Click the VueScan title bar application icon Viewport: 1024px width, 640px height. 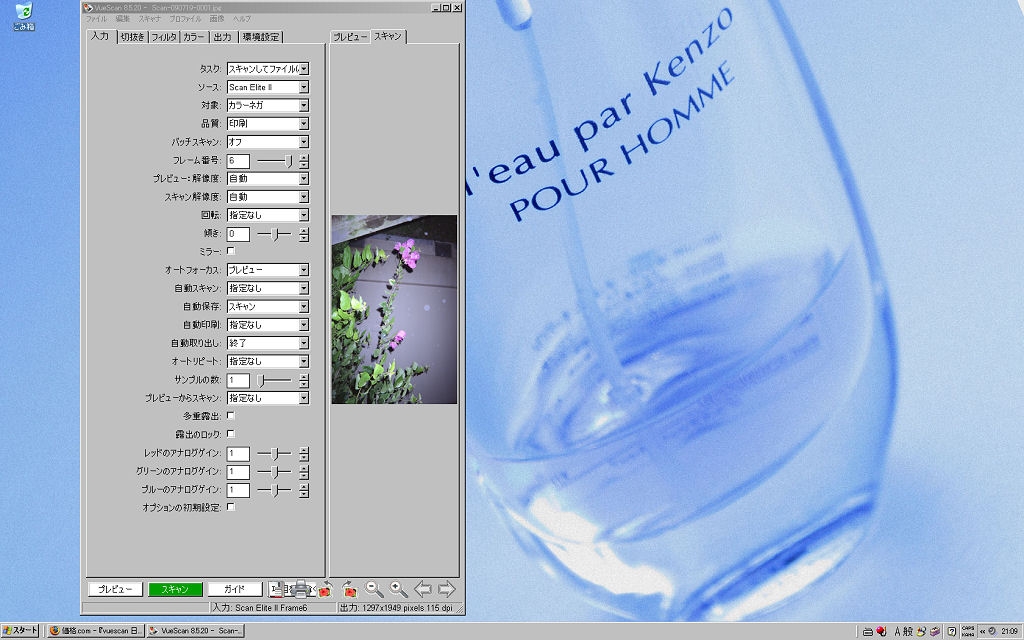[x=88, y=8]
